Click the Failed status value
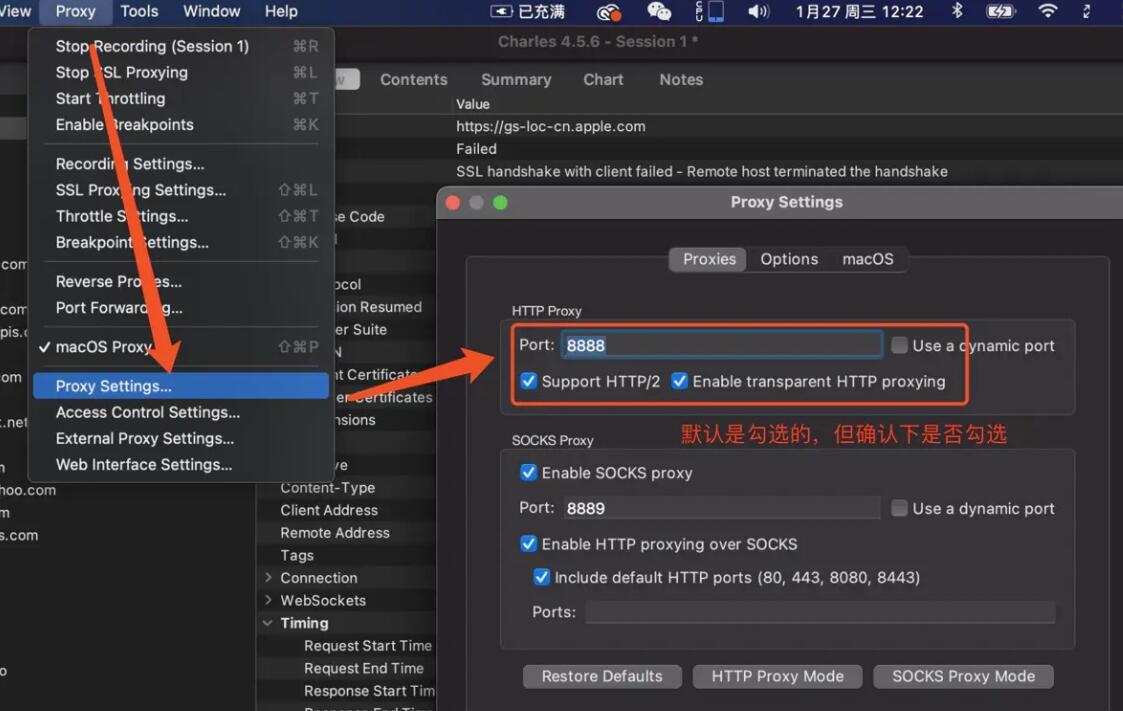The height and width of the screenshot is (711, 1123). pos(476,149)
